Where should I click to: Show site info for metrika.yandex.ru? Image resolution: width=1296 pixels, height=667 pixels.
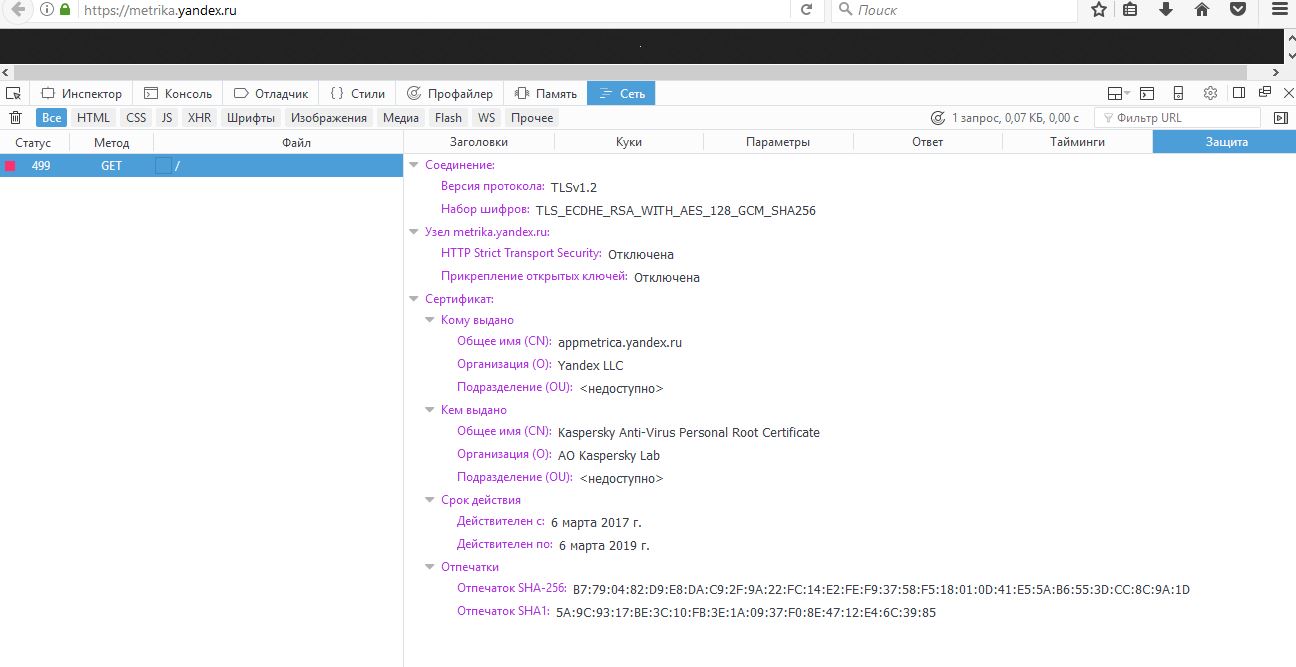tap(47, 10)
